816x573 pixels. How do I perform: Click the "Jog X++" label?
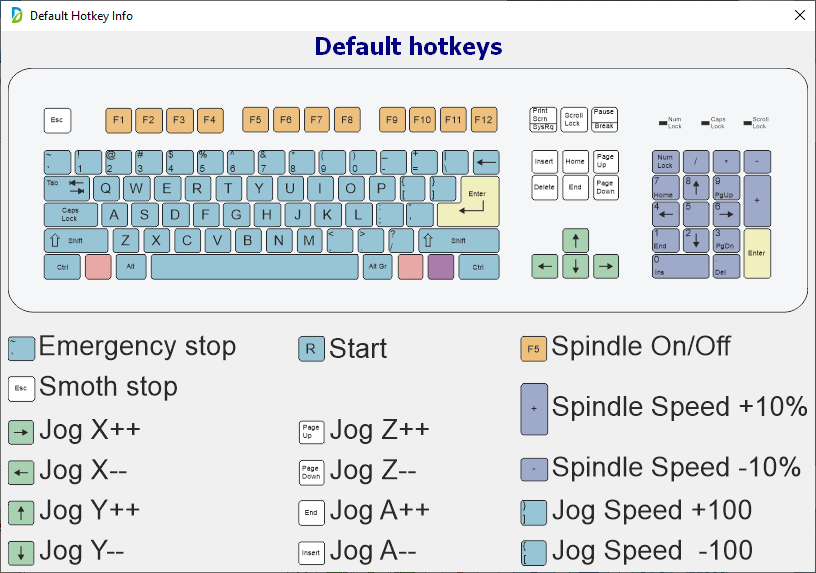click(90, 430)
